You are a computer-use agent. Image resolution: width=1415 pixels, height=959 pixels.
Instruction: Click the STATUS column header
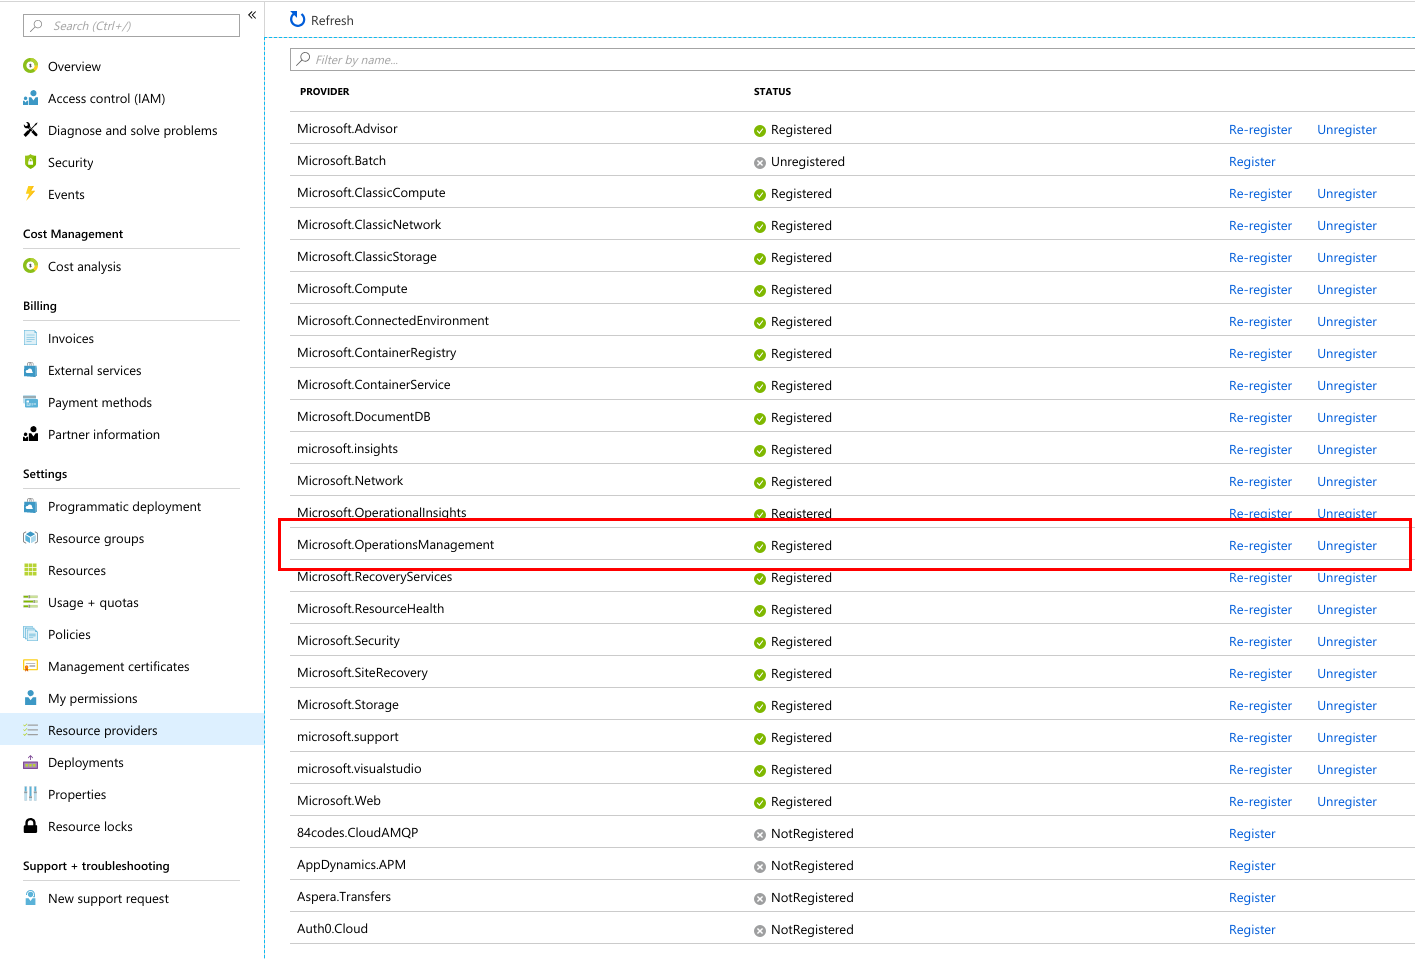772,91
